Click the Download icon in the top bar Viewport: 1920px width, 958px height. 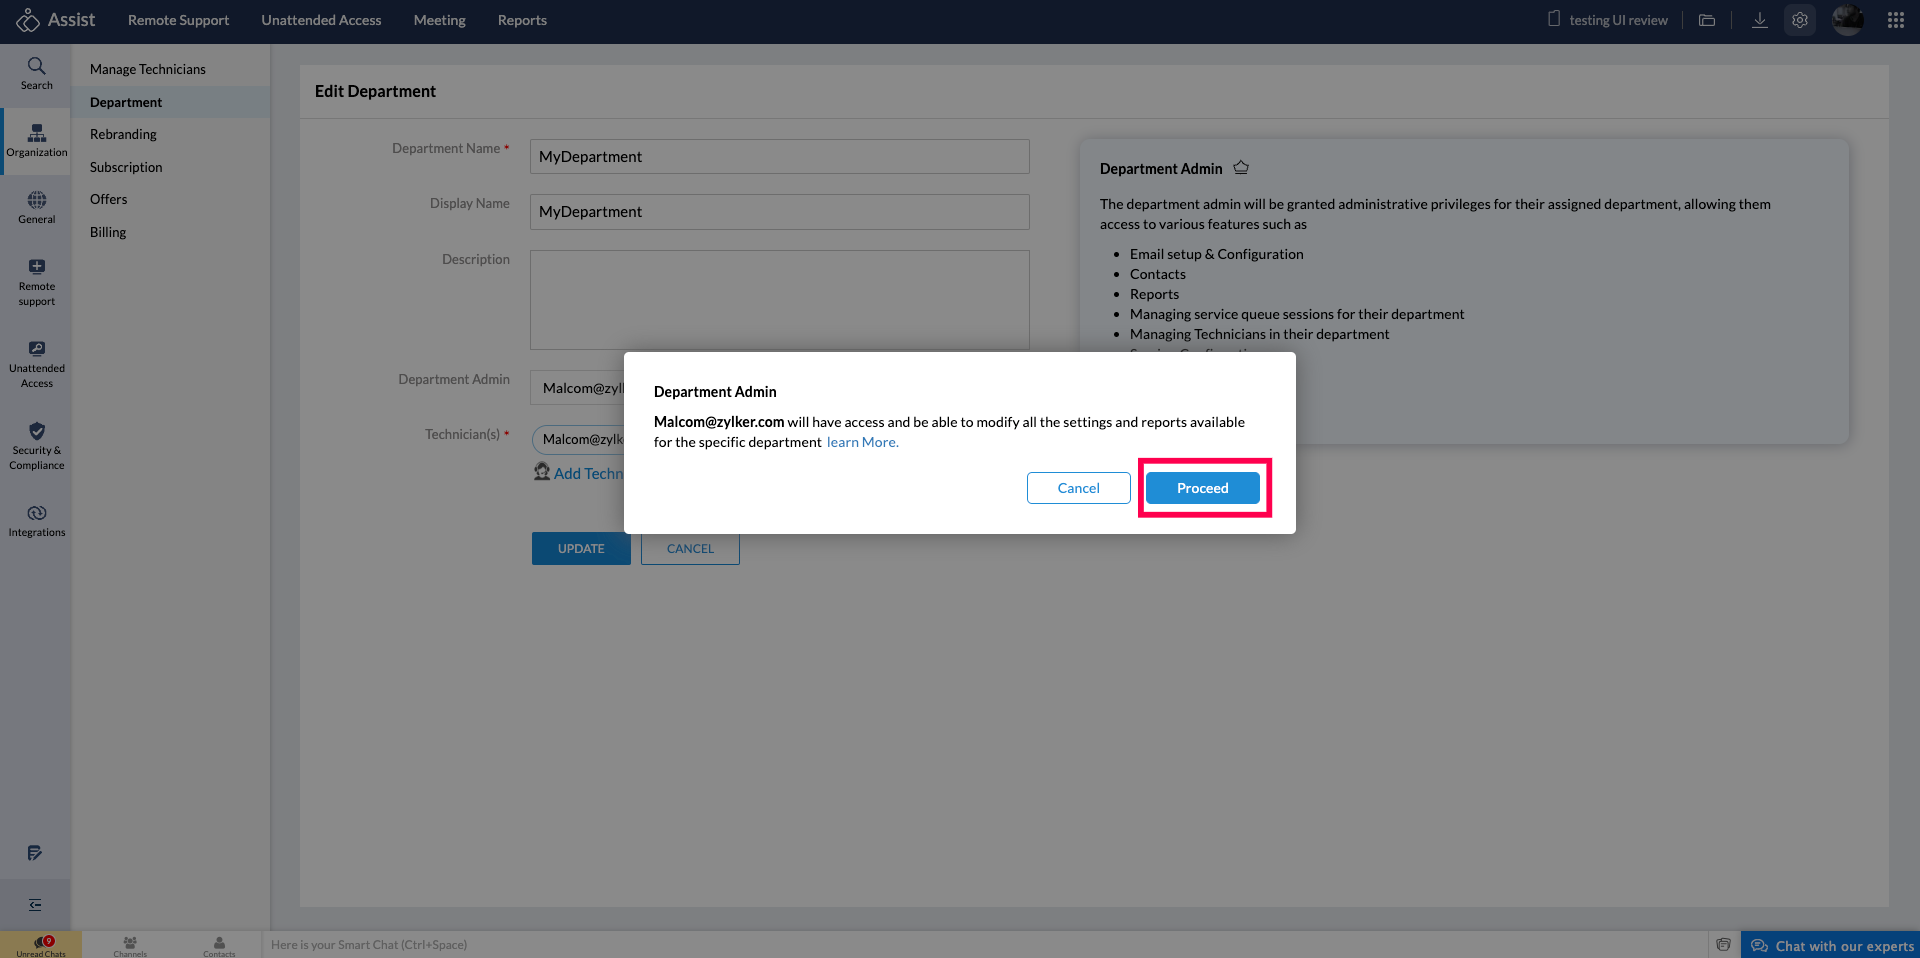pyautogui.click(x=1759, y=19)
